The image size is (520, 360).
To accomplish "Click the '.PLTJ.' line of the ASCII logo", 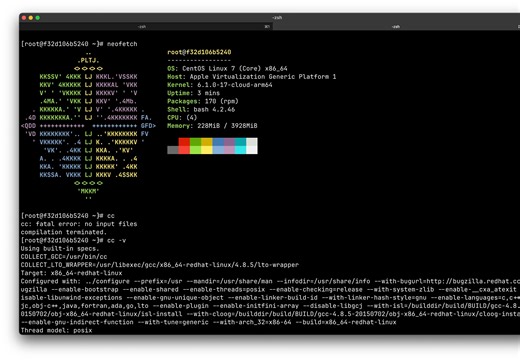I will [x=88, y=60].
